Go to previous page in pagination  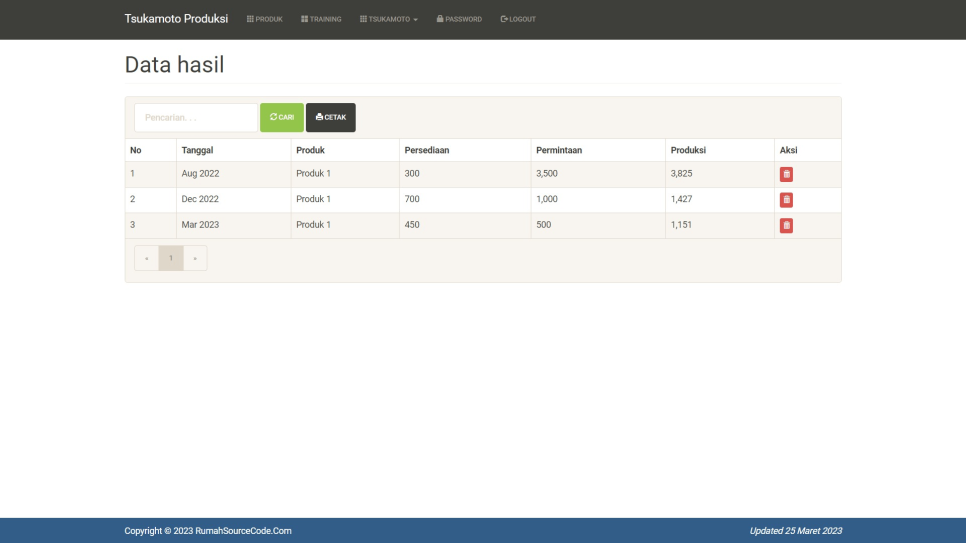click(147, 258)
